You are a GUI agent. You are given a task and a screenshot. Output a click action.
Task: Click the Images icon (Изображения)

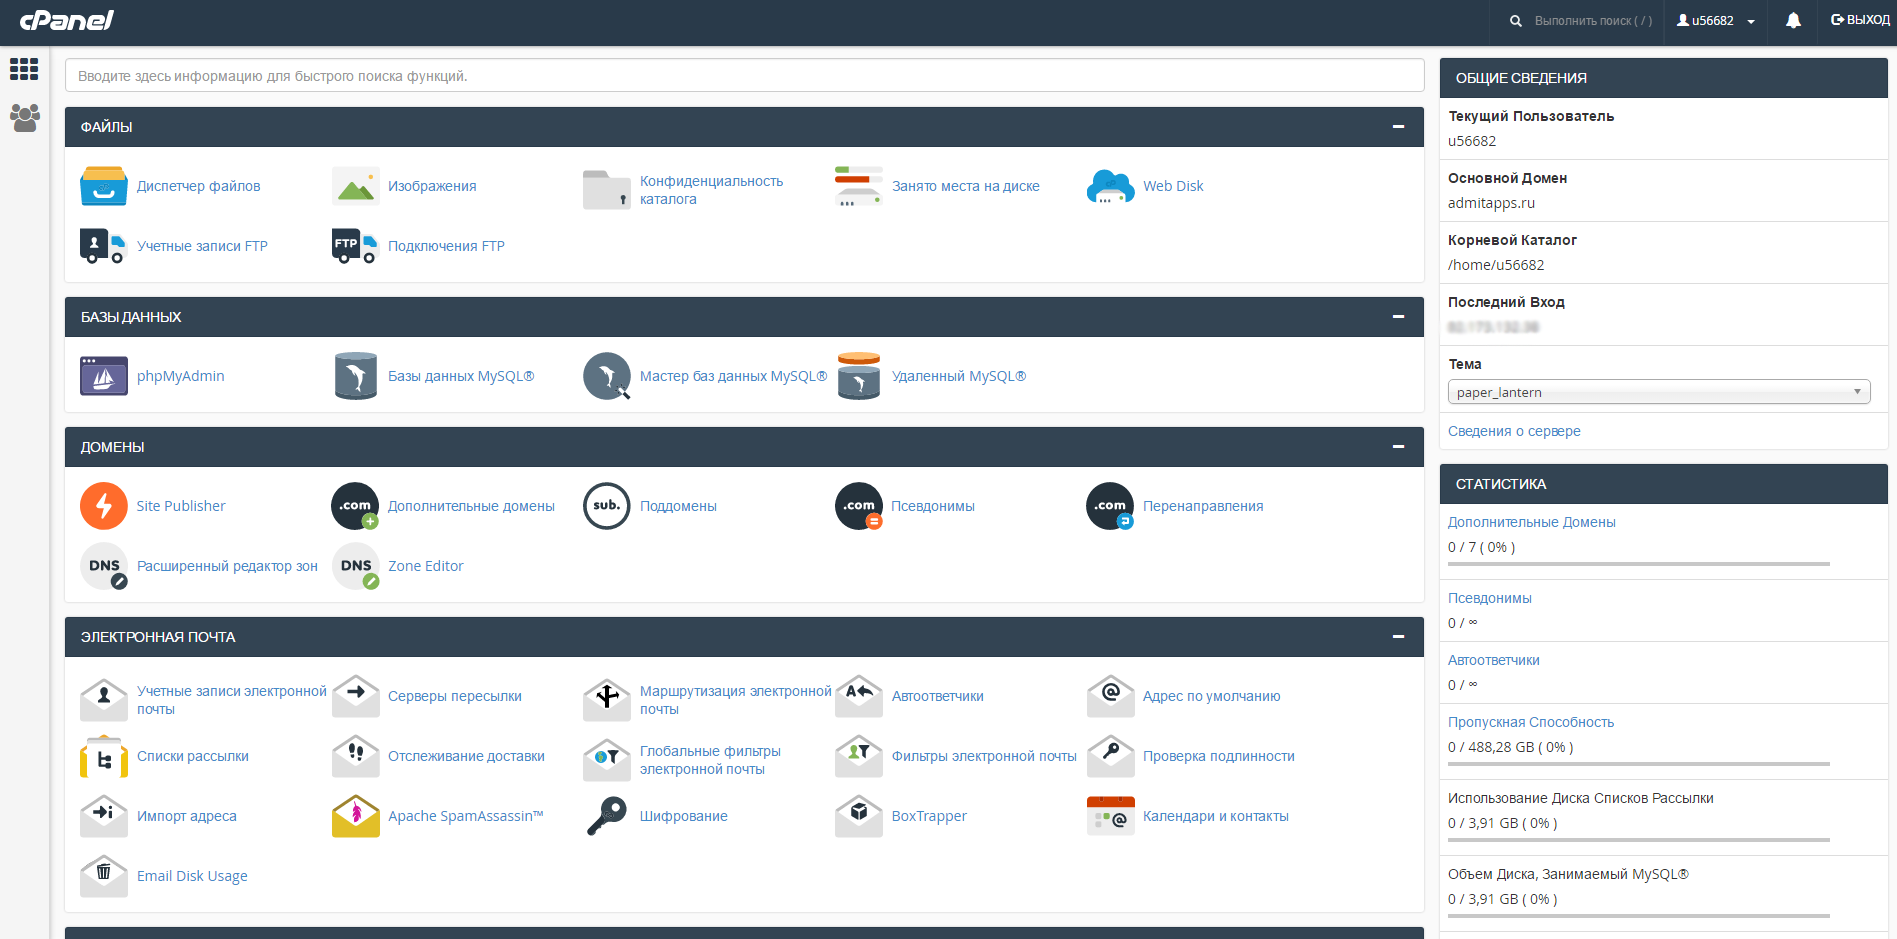(356, 186)
